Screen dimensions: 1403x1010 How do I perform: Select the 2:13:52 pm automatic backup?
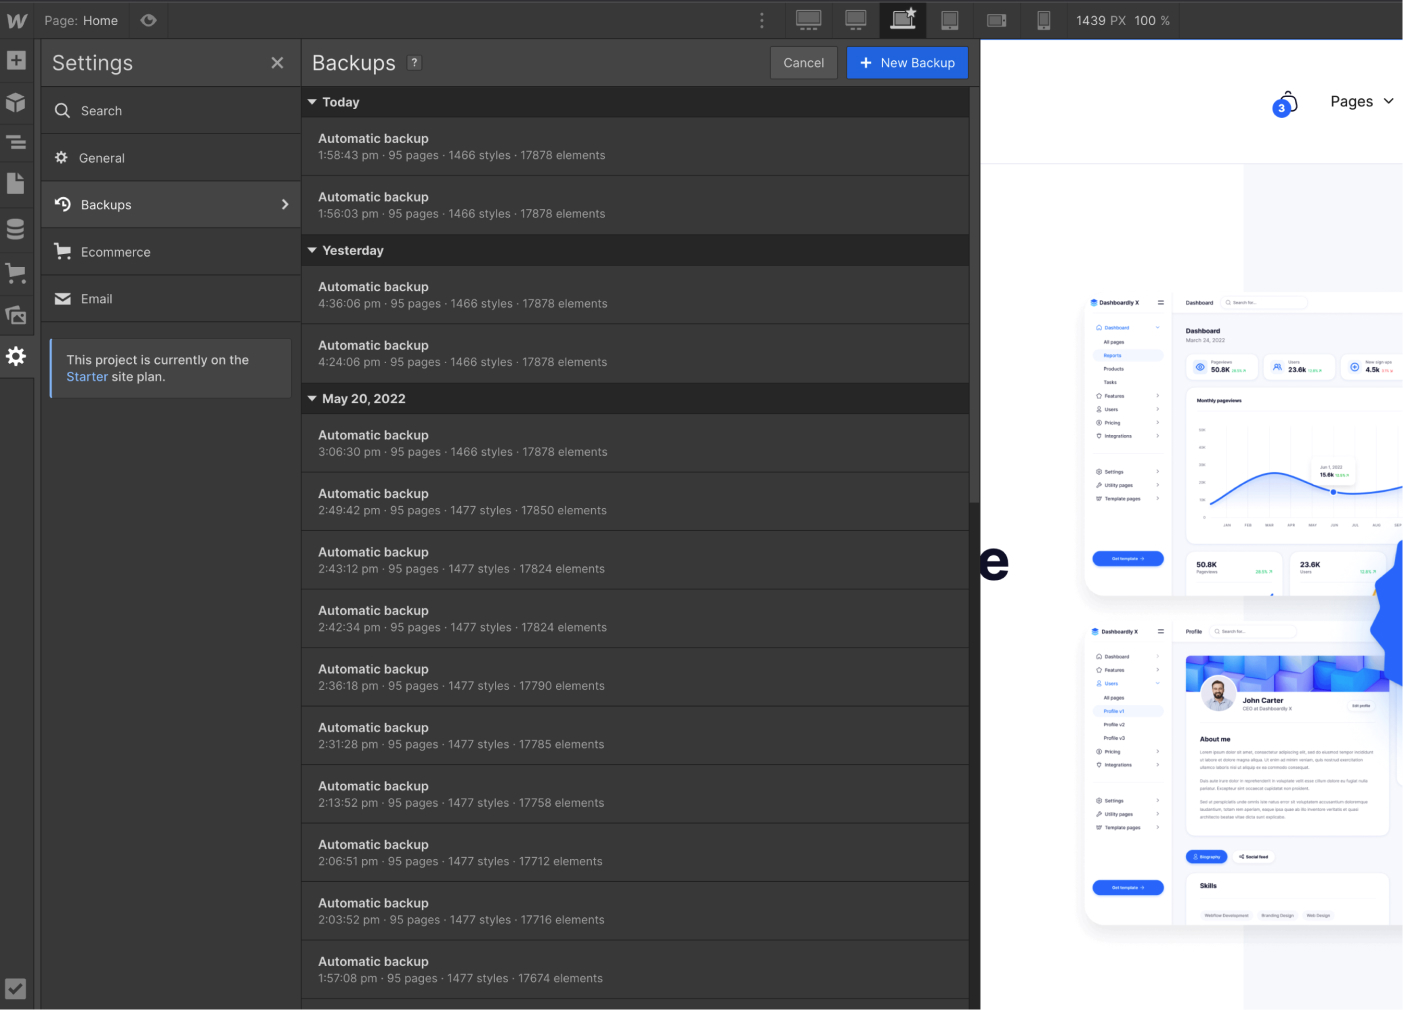click(635, 794)
